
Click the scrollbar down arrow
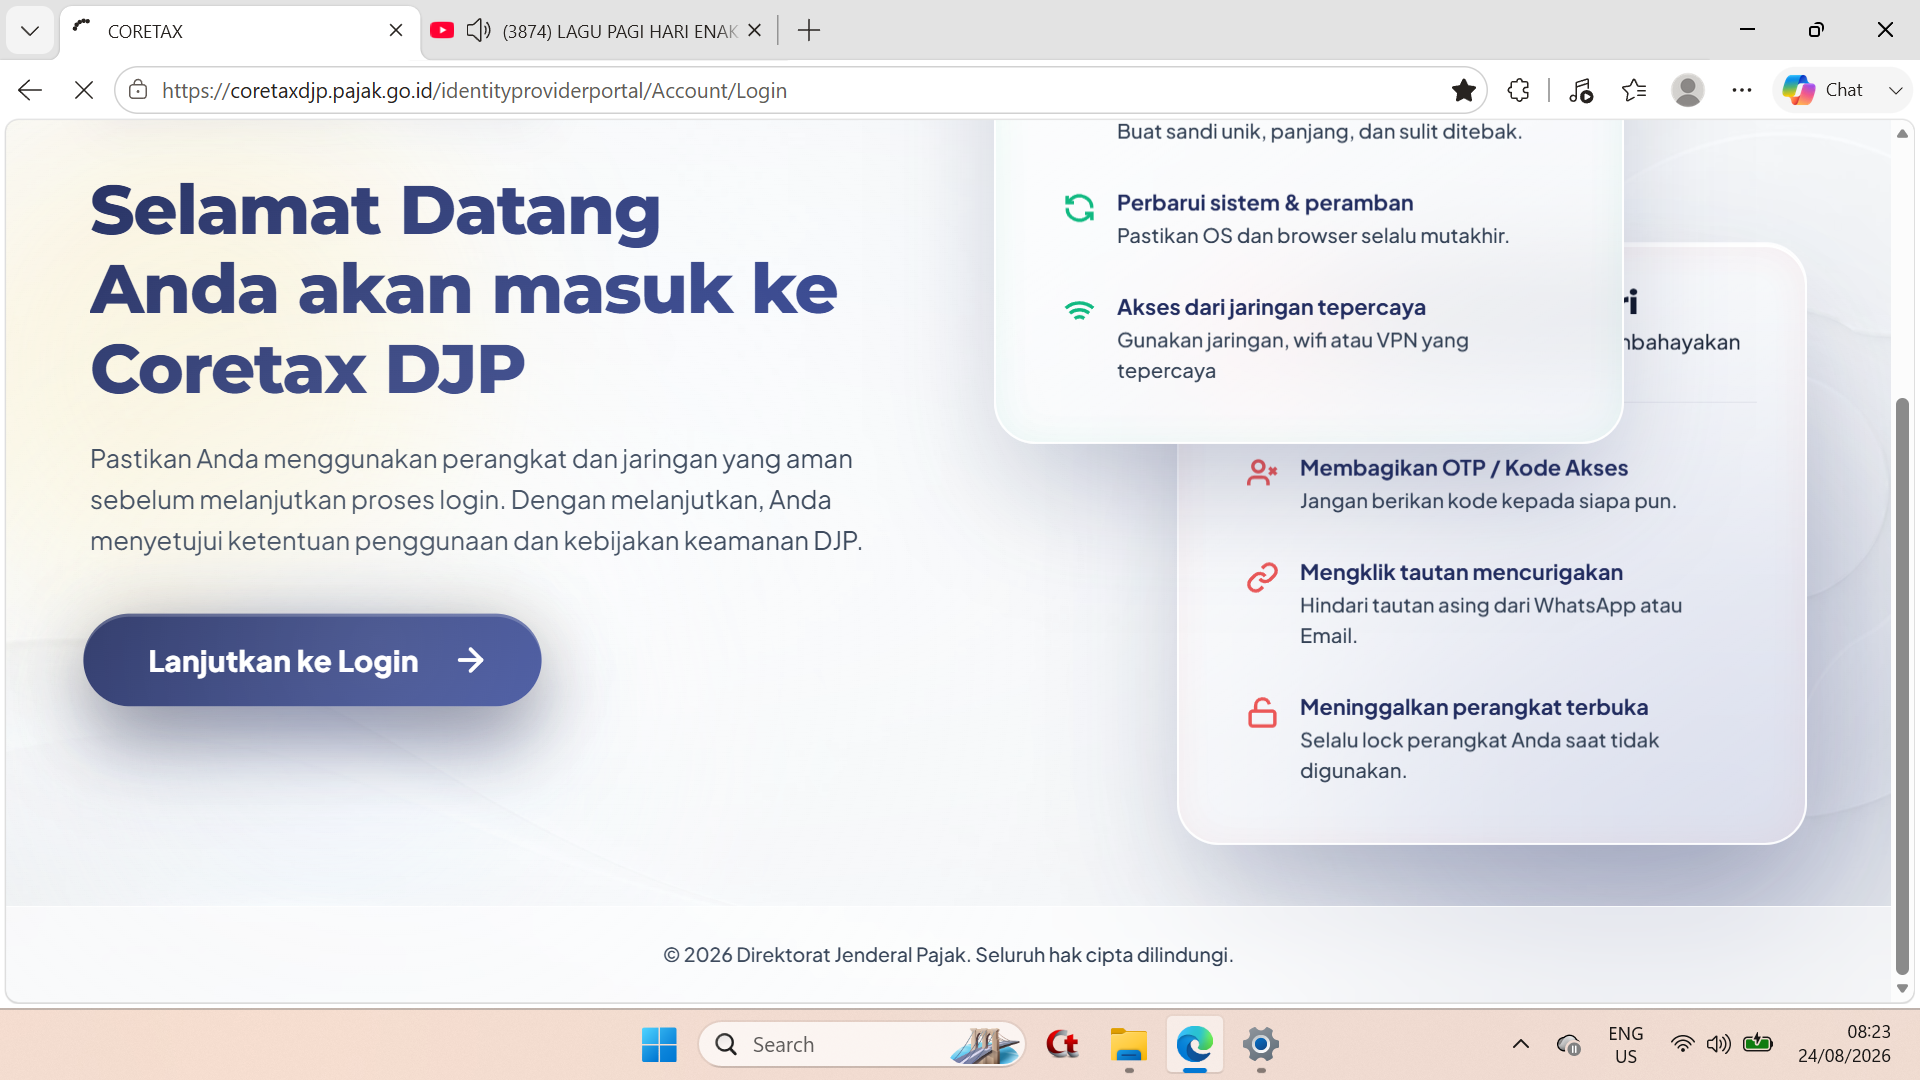1902,989
